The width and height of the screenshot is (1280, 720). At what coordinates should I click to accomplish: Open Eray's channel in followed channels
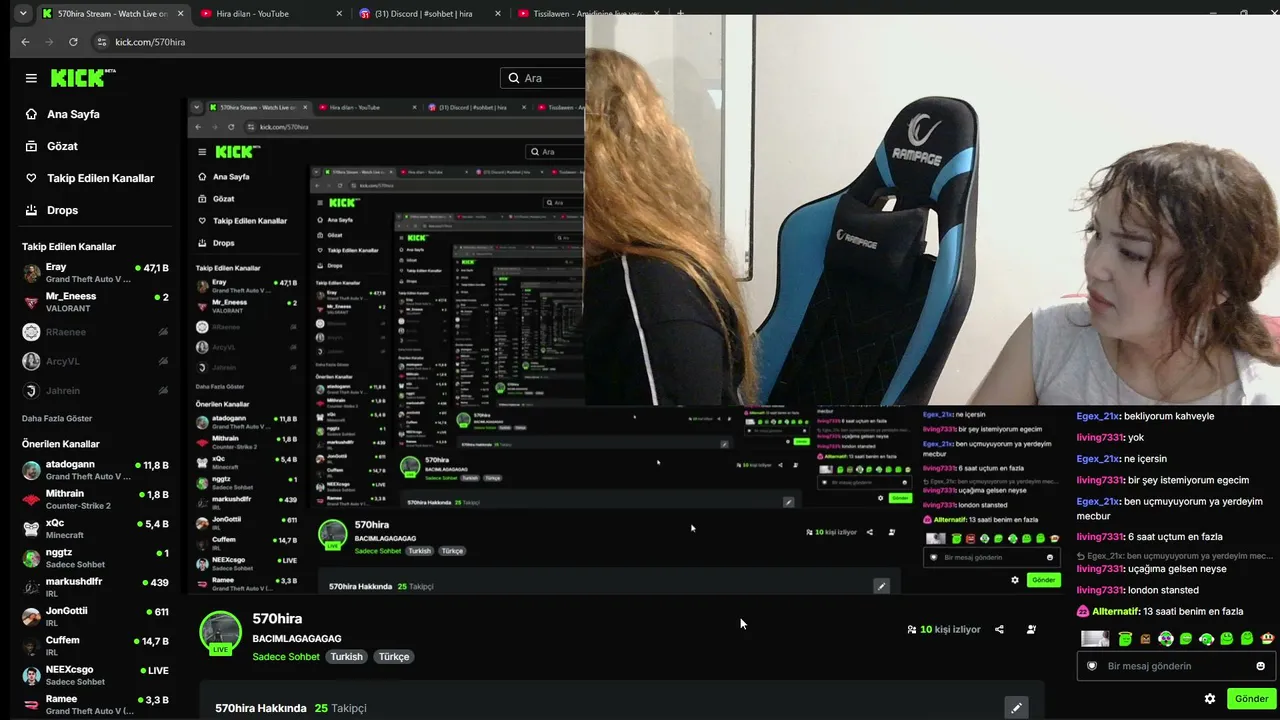(x=96, y=273)
